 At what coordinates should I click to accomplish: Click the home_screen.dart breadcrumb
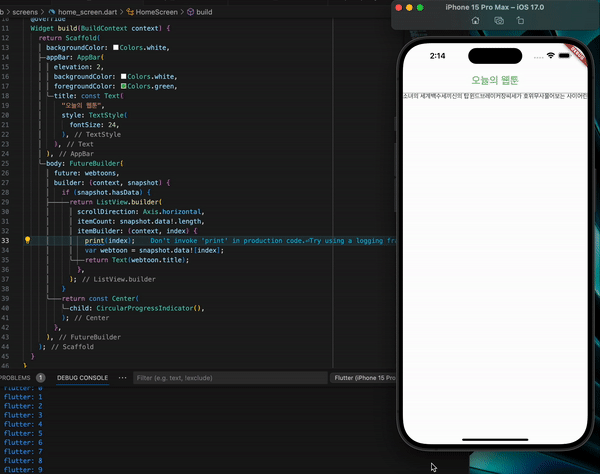click(87, 12)
